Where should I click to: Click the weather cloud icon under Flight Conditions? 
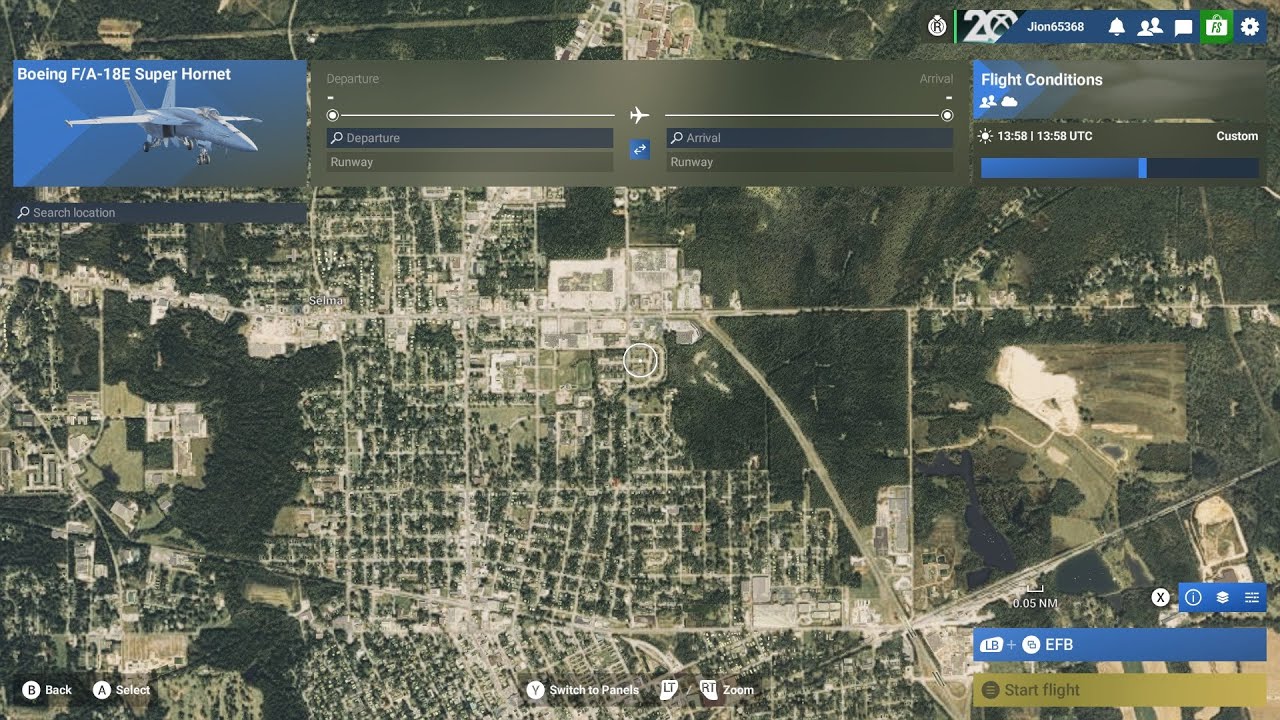pyautogui.click(x=1009, y=102)
